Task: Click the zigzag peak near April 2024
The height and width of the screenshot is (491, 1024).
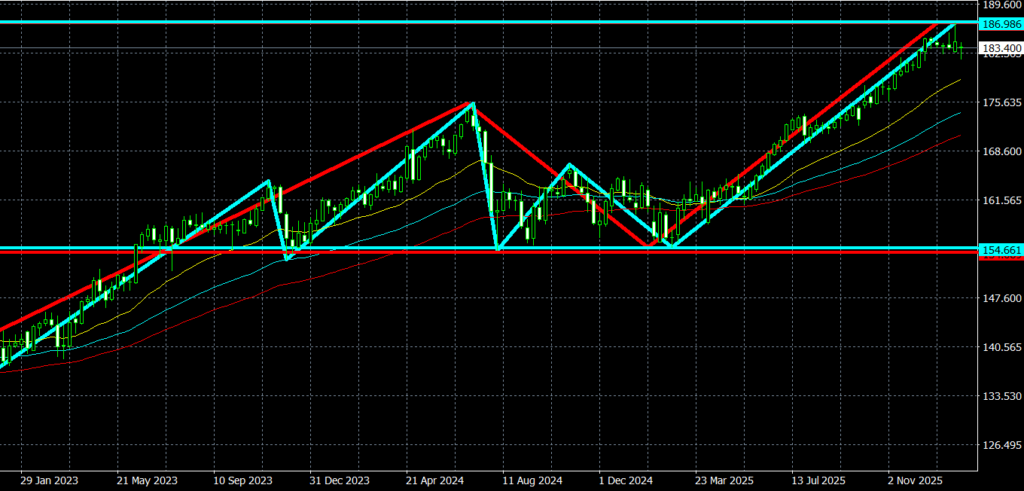Action: point(472,103)
